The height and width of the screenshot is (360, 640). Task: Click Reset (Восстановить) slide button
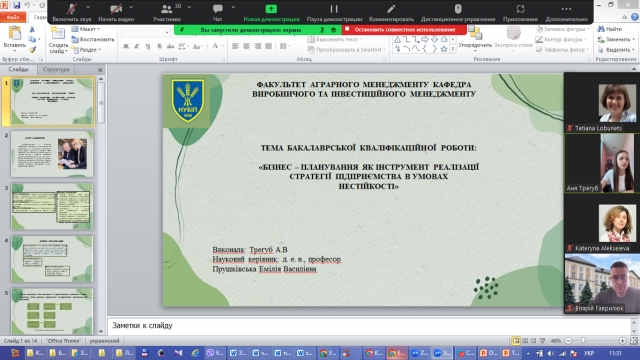93,39
